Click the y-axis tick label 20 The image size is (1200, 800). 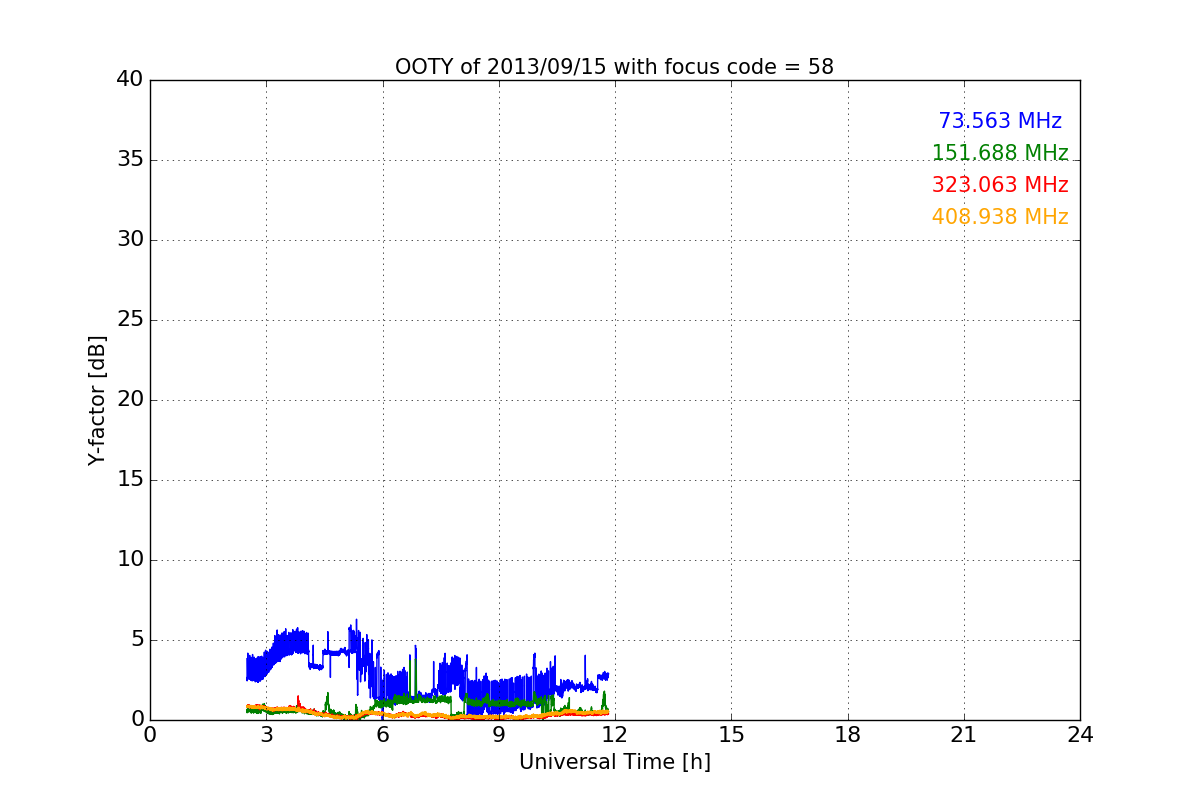(x=130, y=400)
